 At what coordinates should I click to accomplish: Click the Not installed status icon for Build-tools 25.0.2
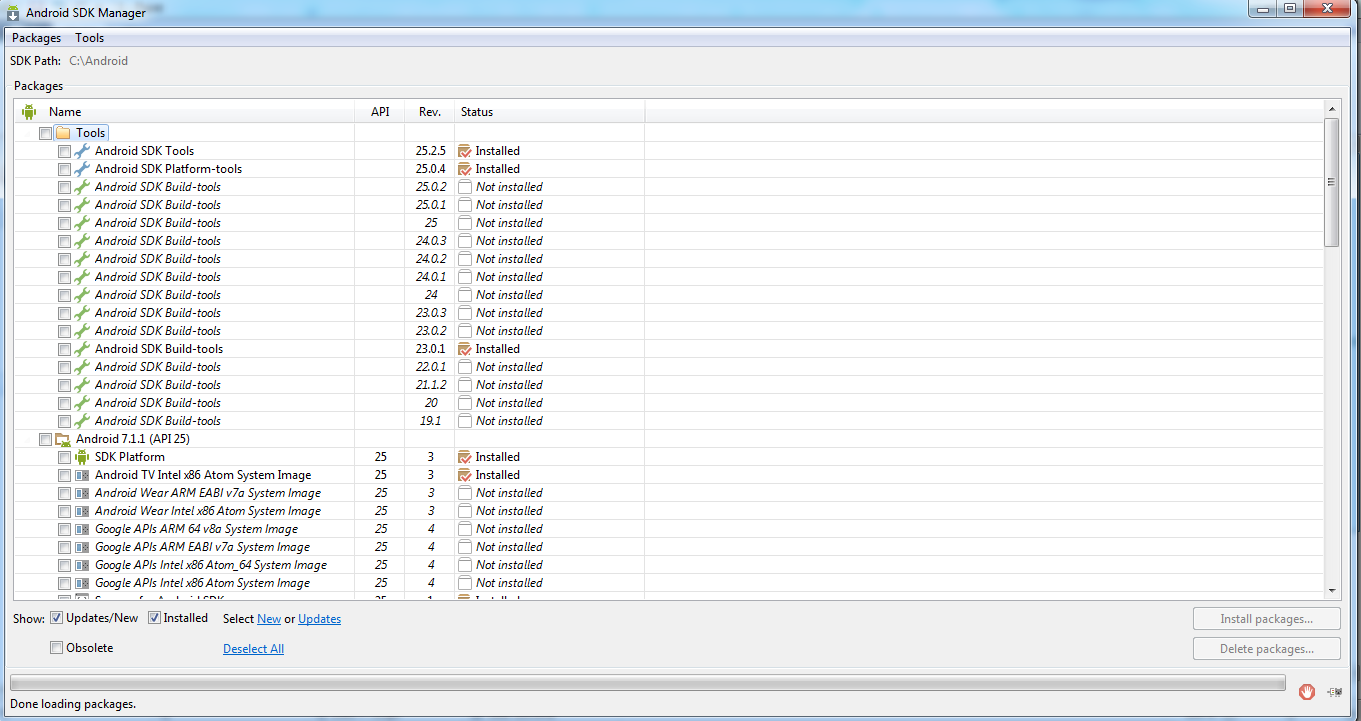pos(465,187)
